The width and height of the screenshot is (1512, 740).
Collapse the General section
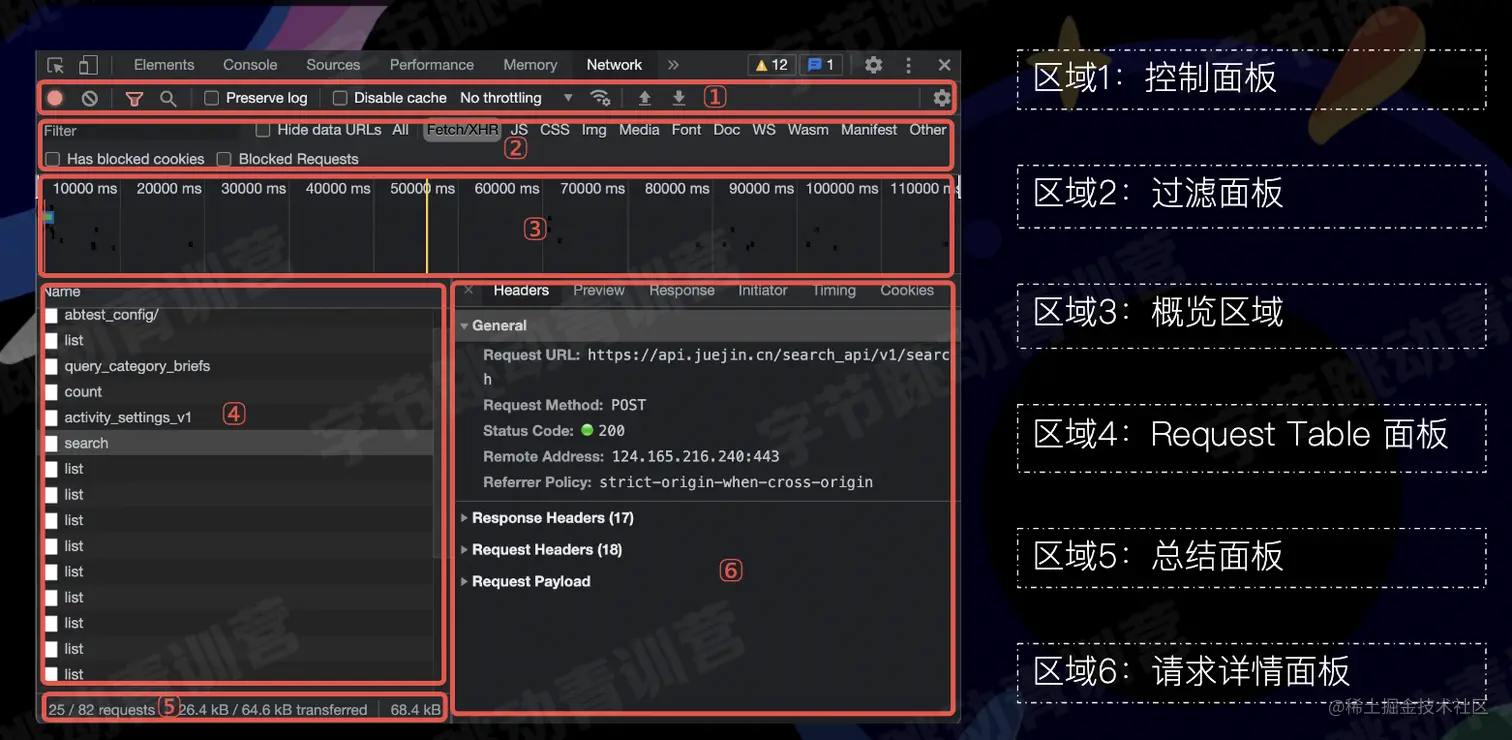(464, 326)
